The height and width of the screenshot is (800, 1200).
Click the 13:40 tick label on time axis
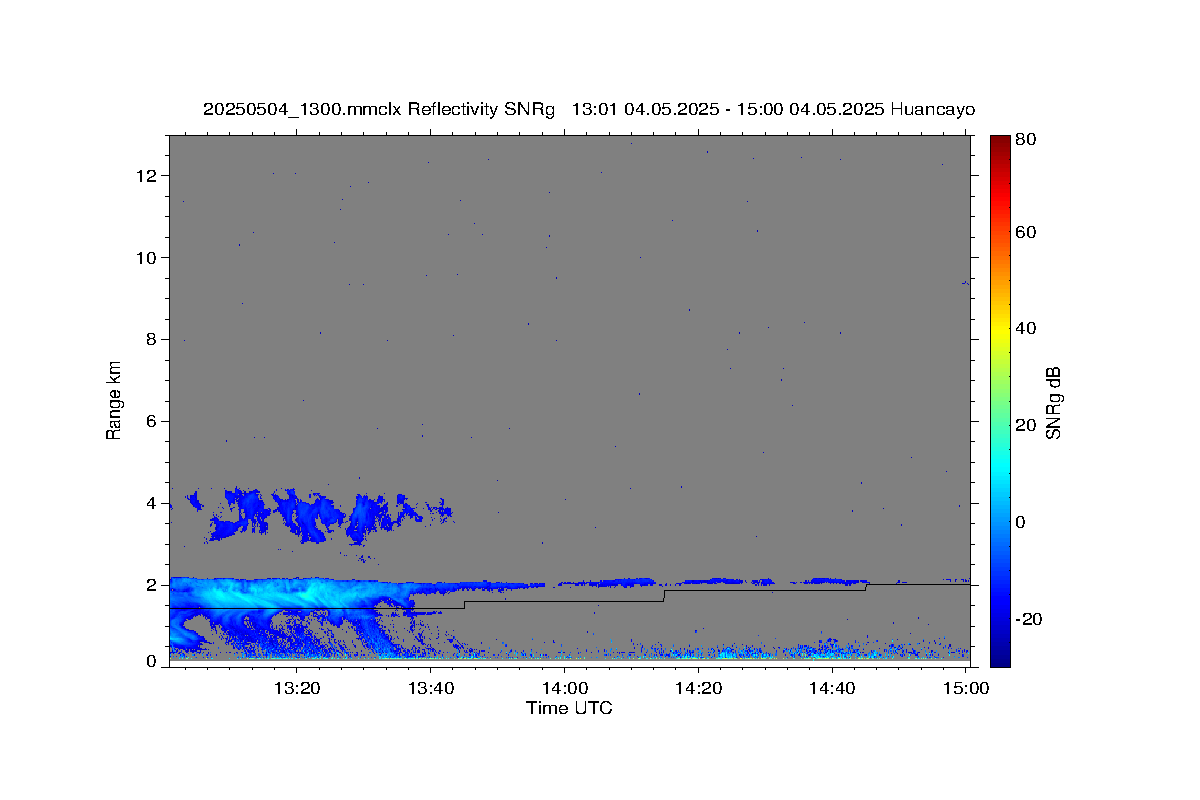click(431, 688)
